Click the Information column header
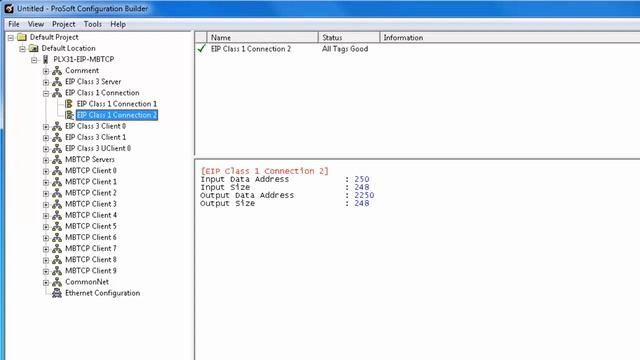 tap(510, 38)
